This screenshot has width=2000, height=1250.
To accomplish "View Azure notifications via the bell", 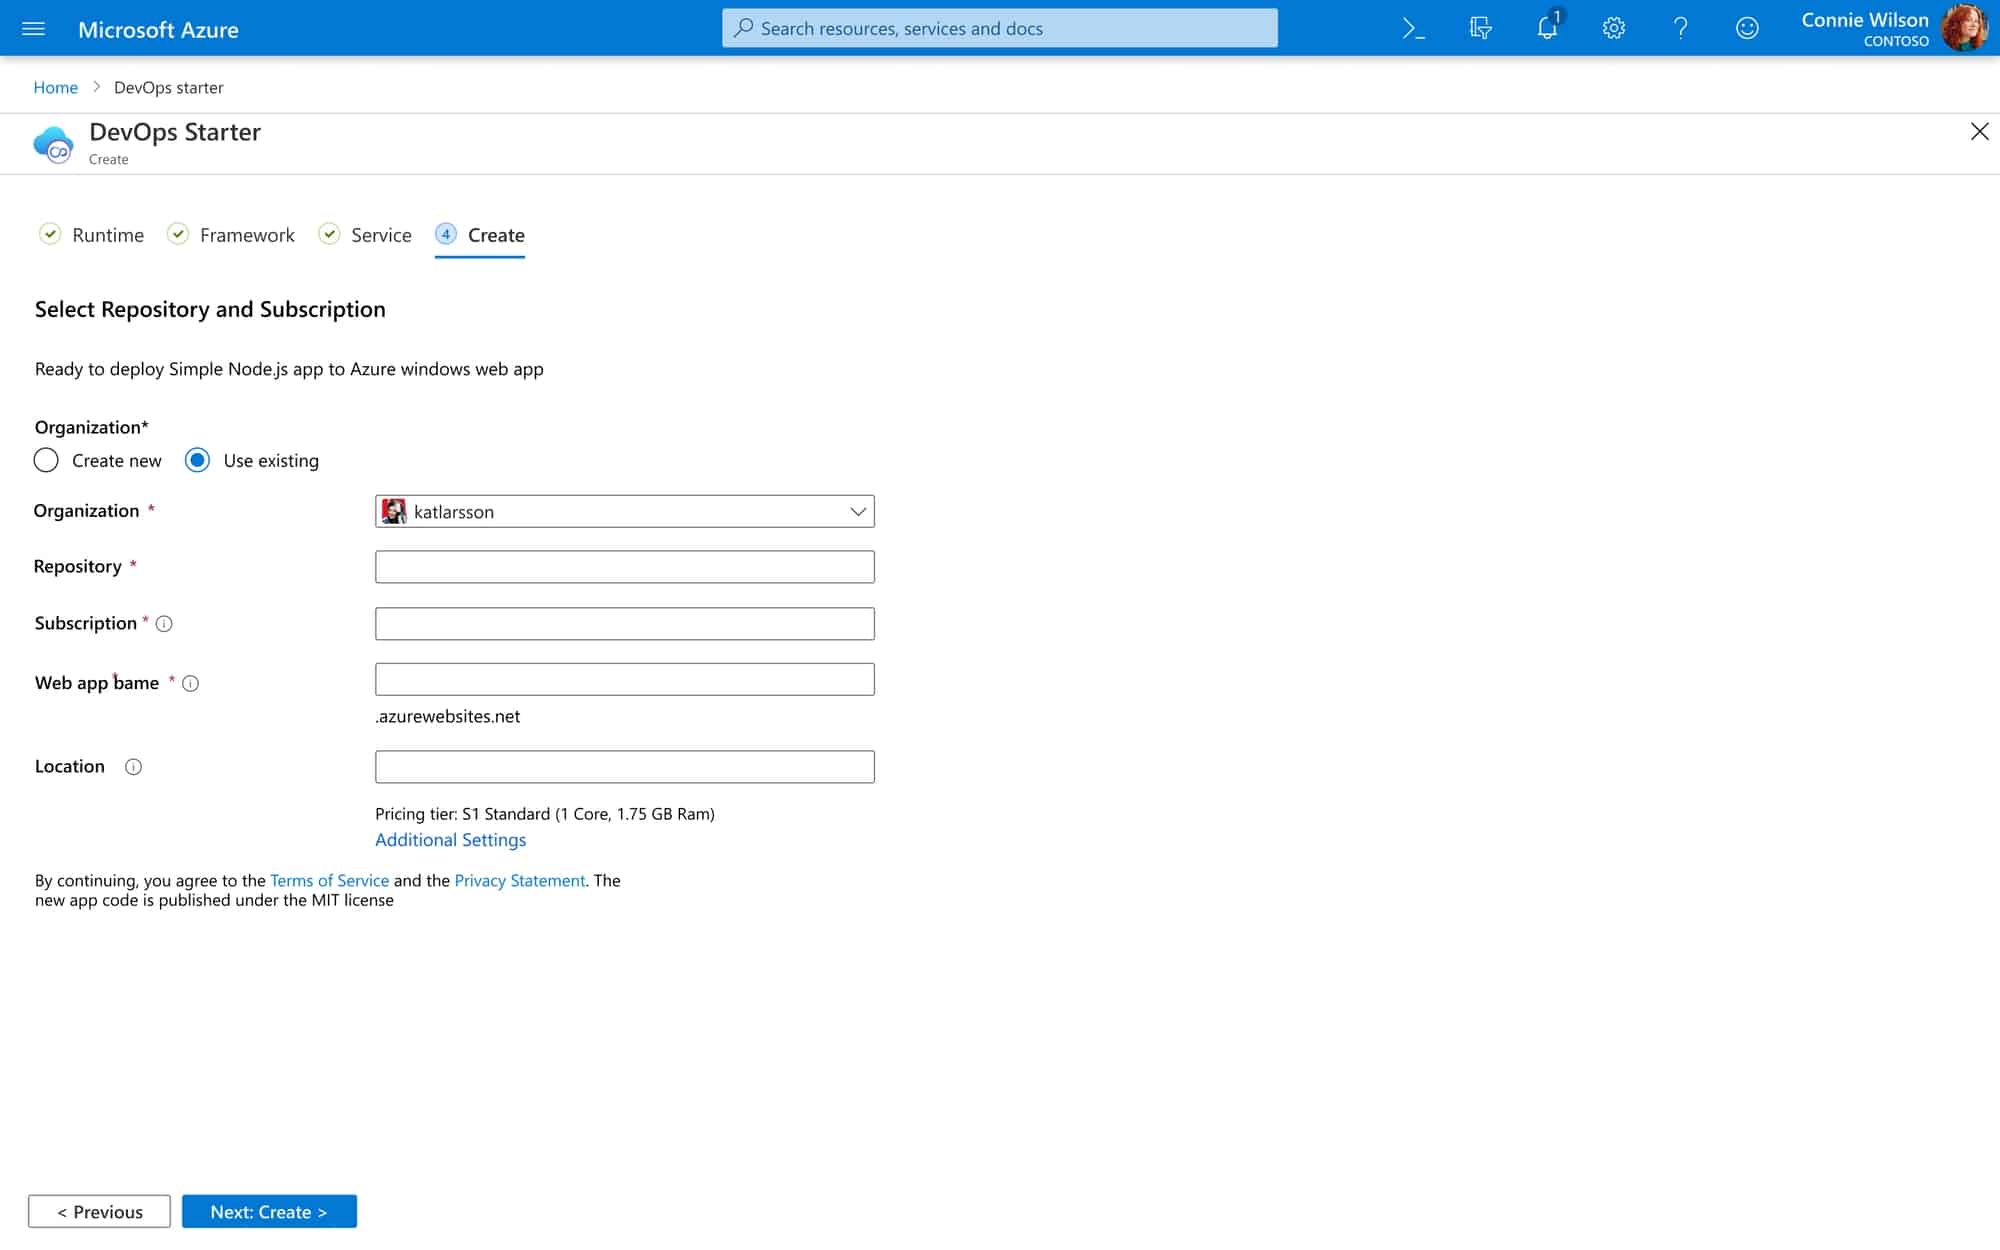I will click(x=1546, y=28).
